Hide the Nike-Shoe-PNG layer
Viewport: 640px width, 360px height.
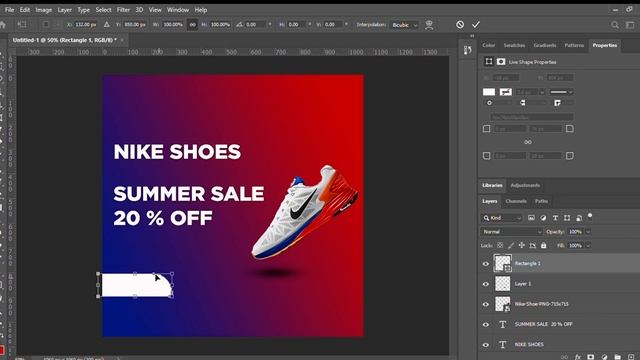tap(486, 304)
